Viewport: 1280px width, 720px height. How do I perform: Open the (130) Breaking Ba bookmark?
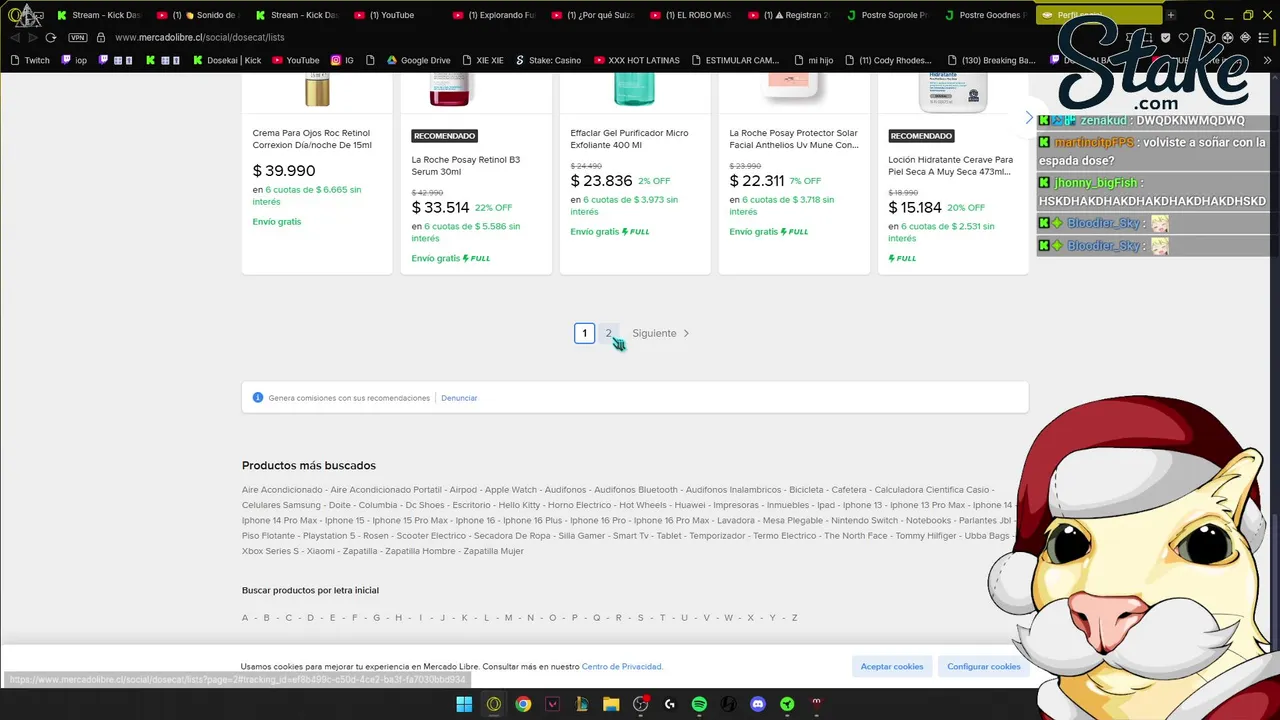pos(991,60)
